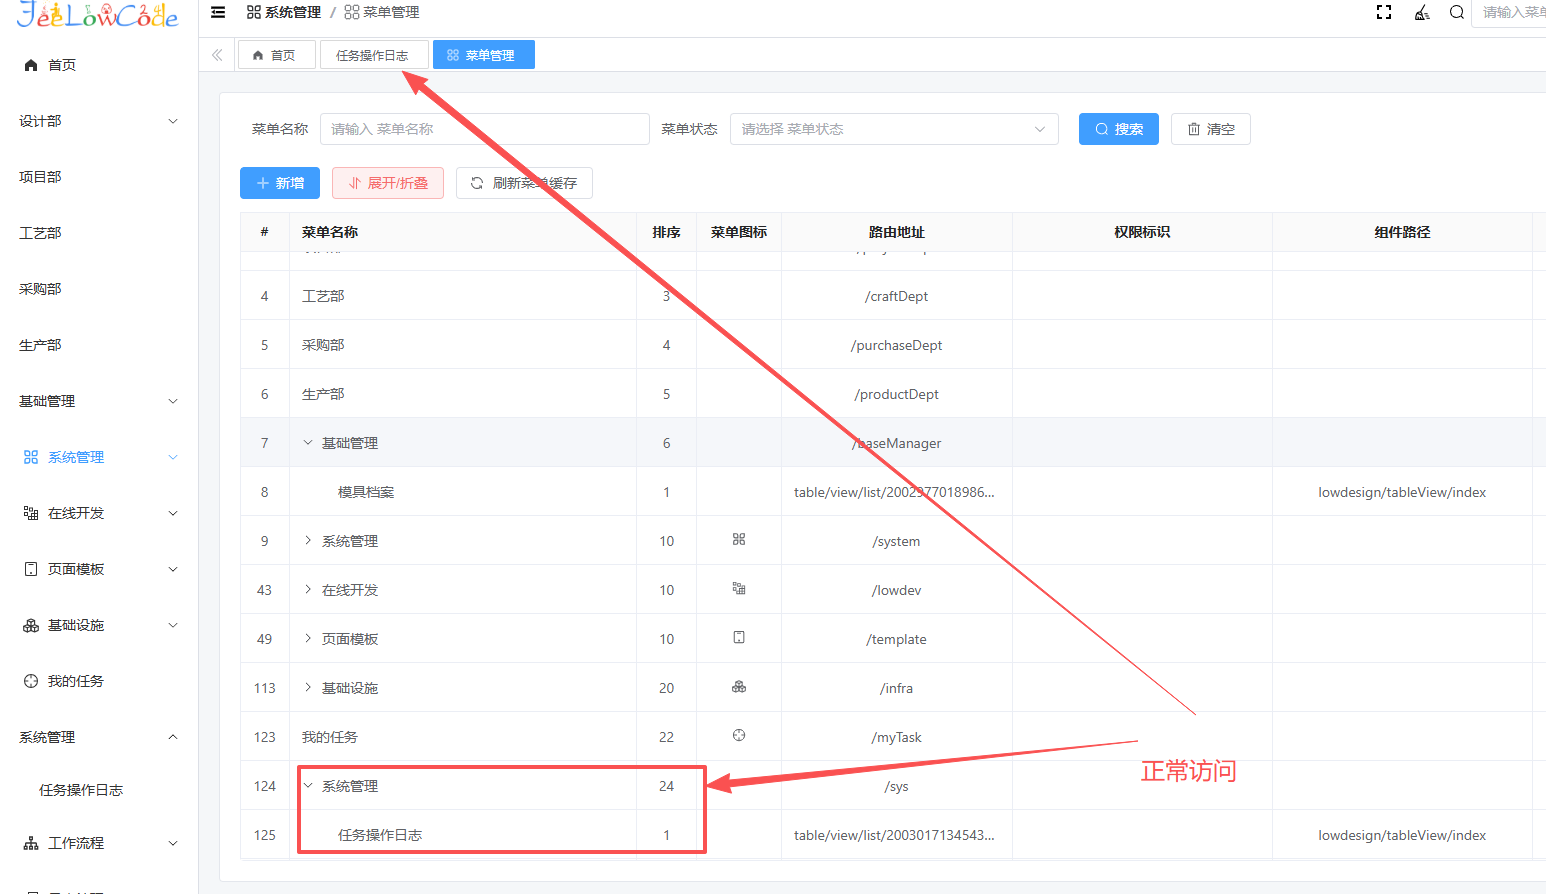Viewport: 1546px width, 894px height.
Task: Open 工作流程 sidebar menu
Action: click(x=76, y=843)
